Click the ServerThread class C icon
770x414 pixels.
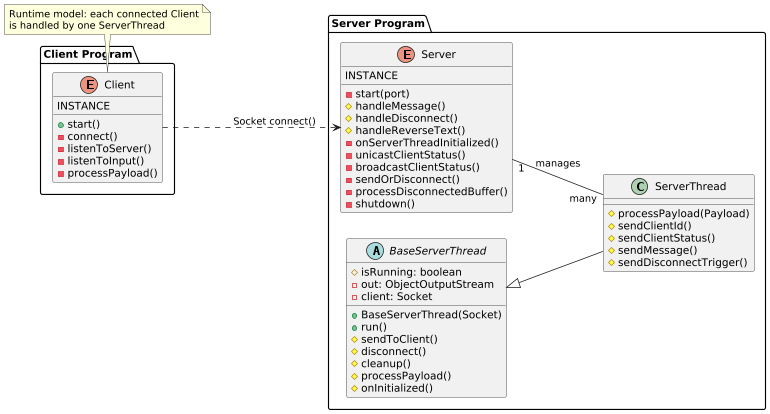point(639,186)
